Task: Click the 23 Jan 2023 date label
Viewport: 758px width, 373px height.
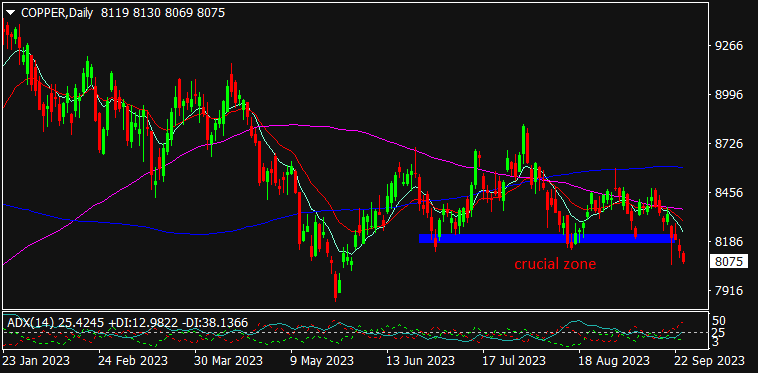Action: [36, 360]
